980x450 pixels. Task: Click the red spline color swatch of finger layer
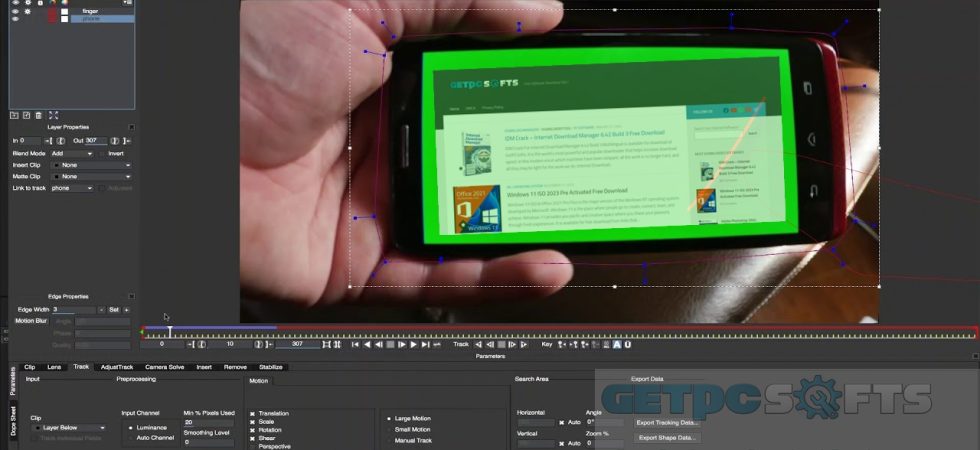pyautogui.click(x=52, y=11)
